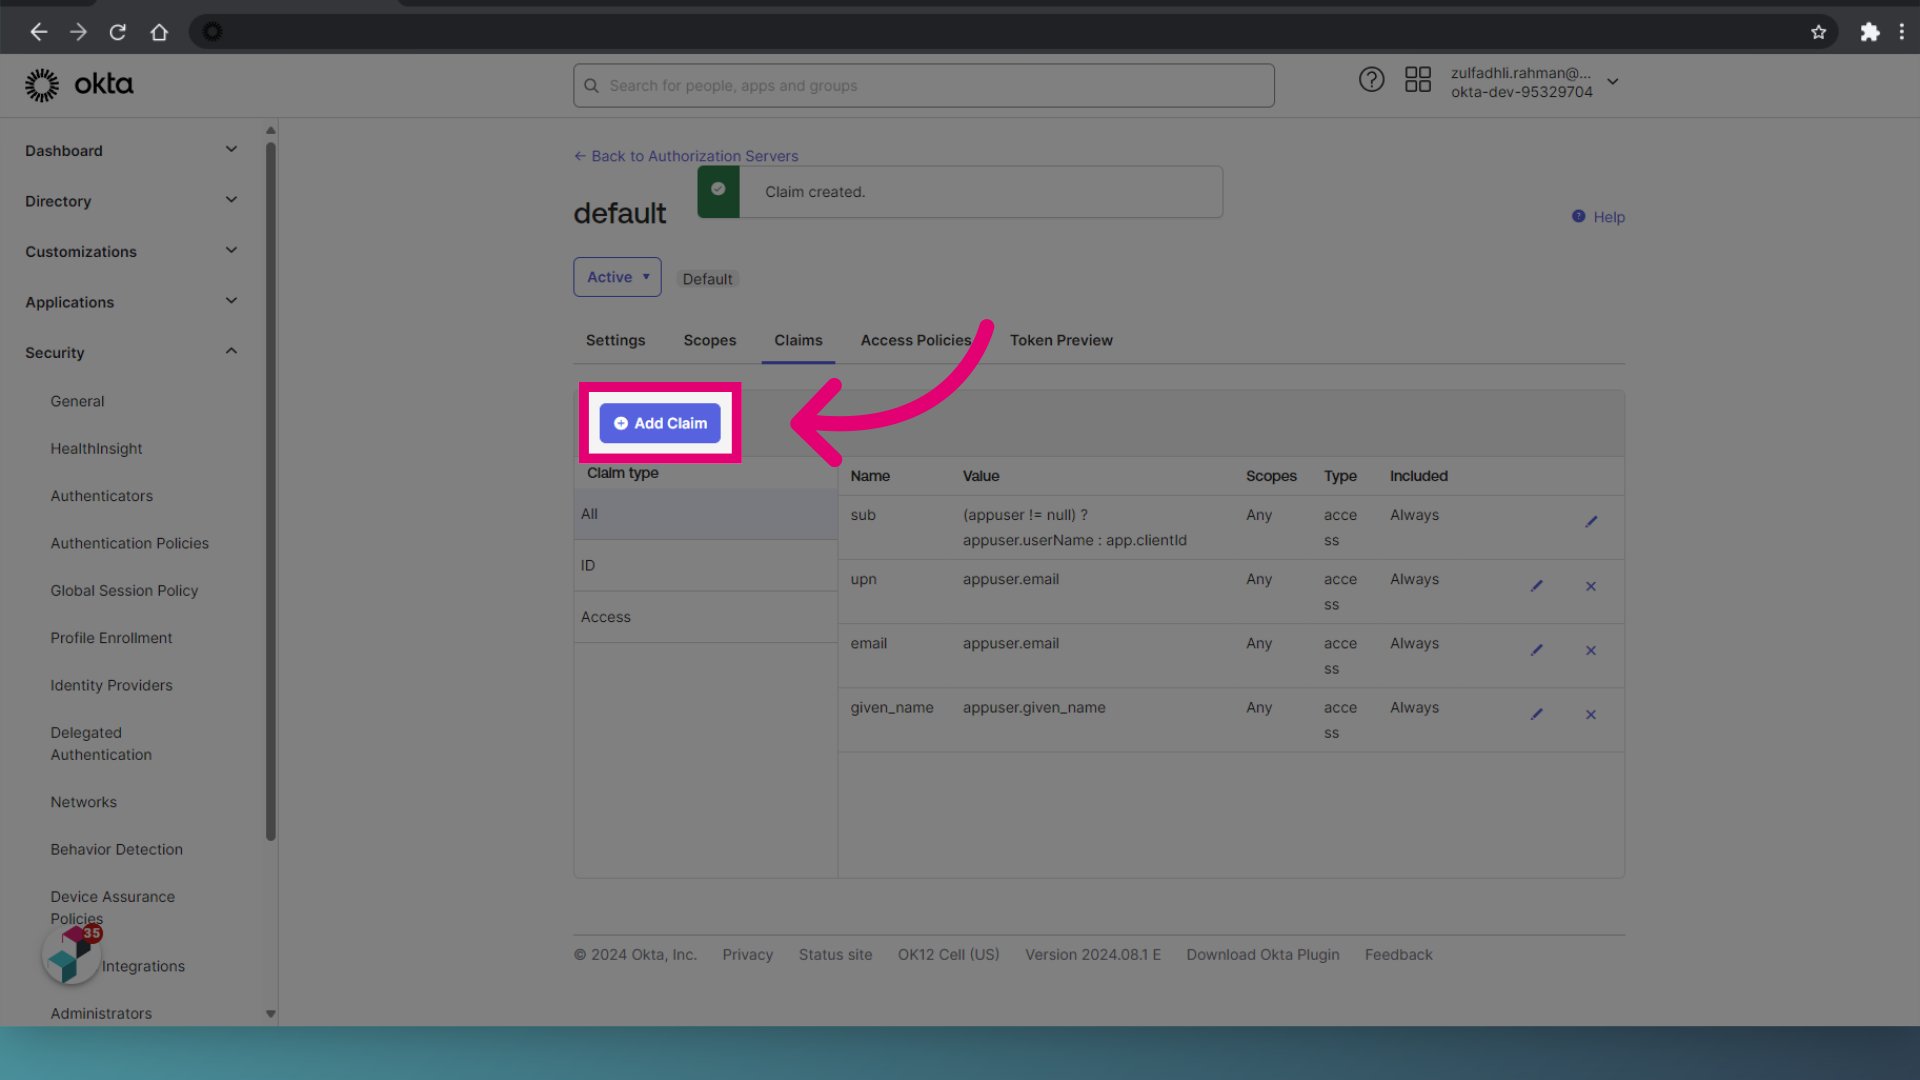Viewport: 1920px width, 1080px height.
Task: Click the sidebar scroll down arrow
Action: [x=270, y=1013]
